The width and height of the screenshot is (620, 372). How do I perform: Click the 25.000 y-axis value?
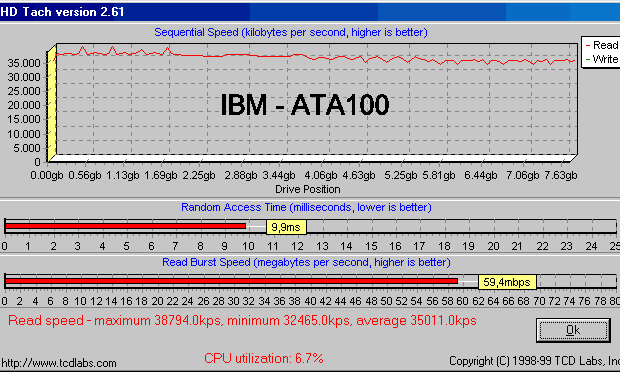24,91
